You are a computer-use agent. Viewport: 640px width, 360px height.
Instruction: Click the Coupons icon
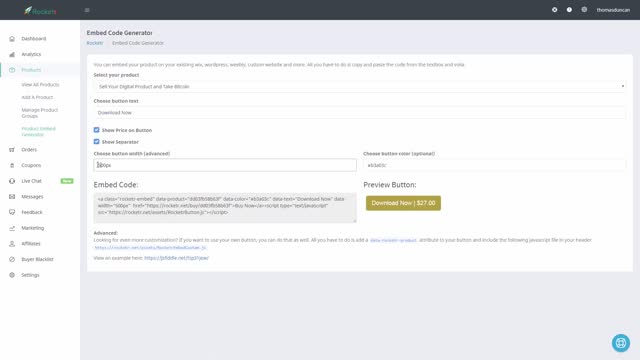pyautogui.click(x=12, y=165)
